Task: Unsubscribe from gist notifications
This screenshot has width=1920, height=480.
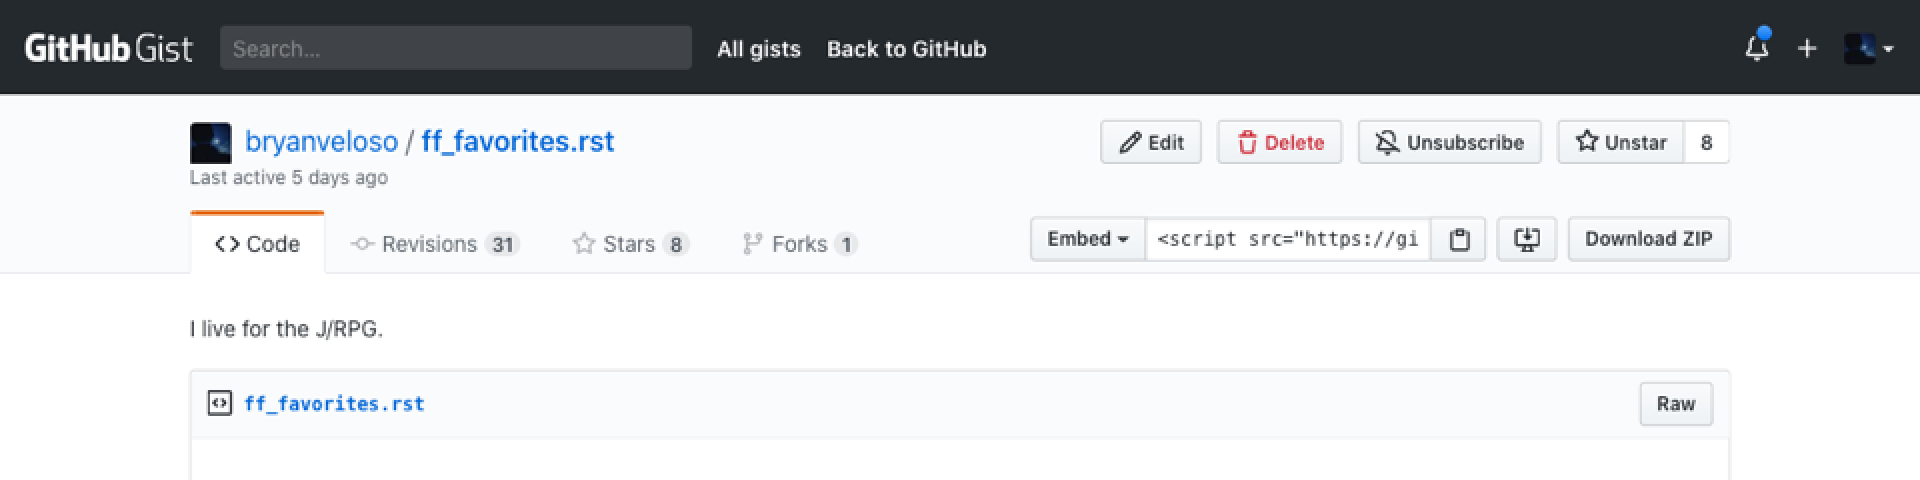Action: click(1449, 142)
